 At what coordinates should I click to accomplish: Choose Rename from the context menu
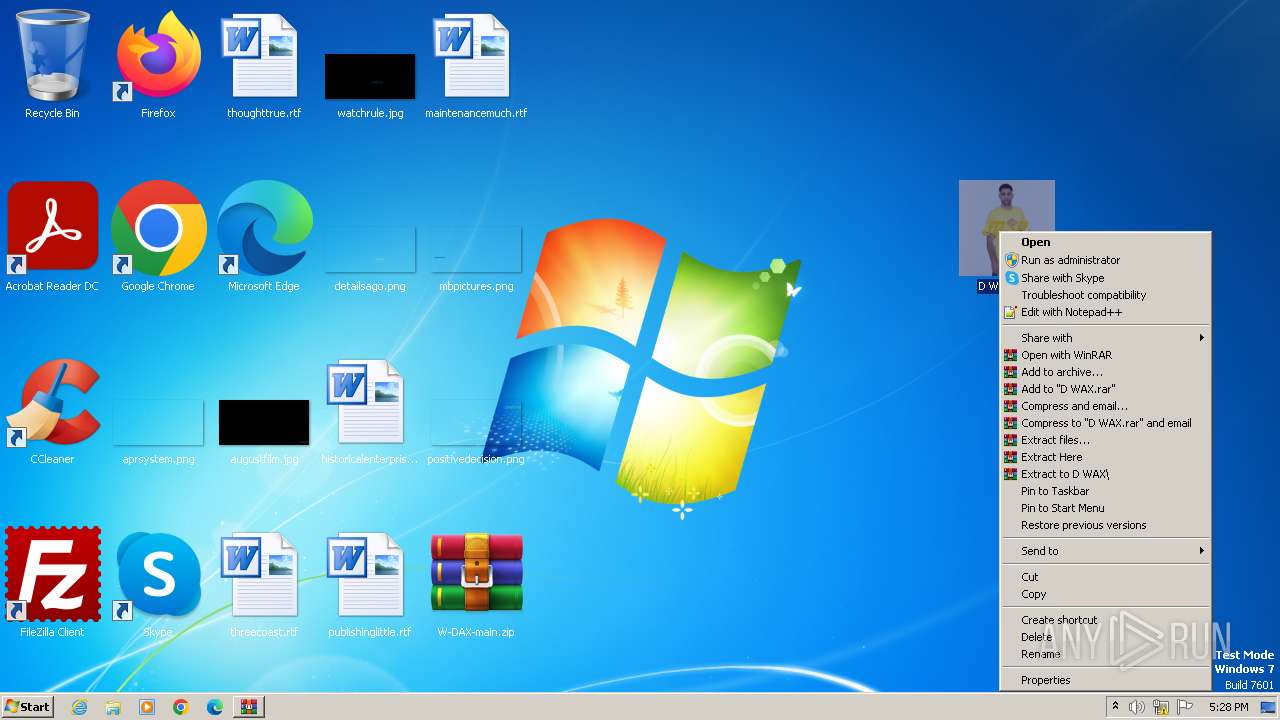tap(1105, 654)
